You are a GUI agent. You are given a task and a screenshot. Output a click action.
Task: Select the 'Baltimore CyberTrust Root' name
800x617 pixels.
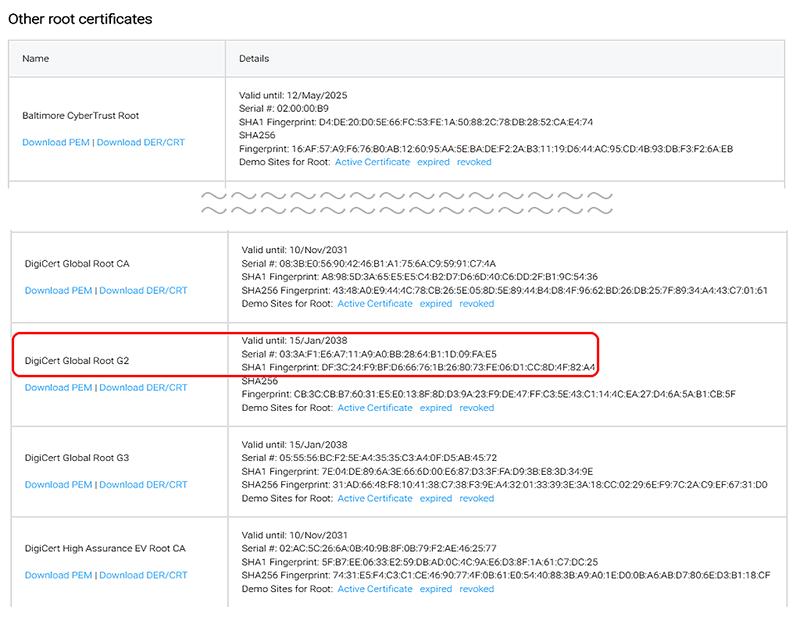(x=81, y=116)
